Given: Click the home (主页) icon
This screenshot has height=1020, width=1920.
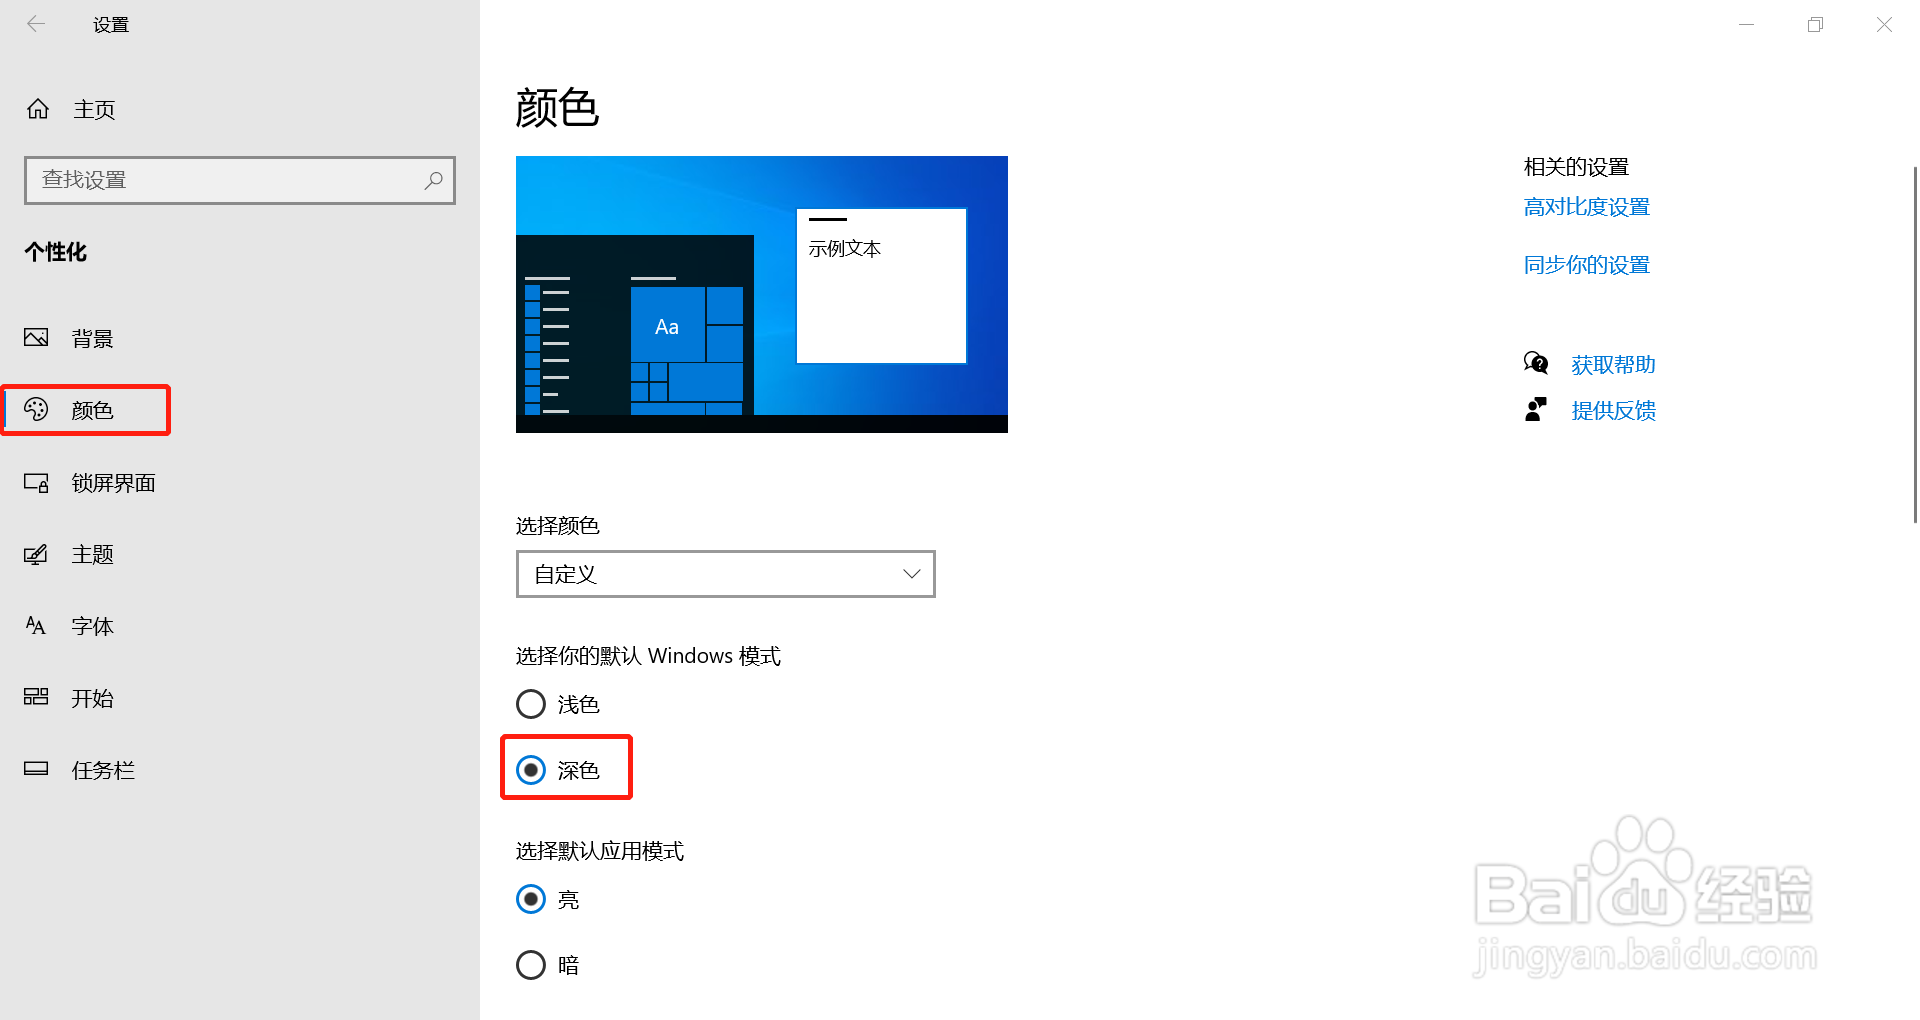Looking at the screenshot, I should (x=38, y=109).
